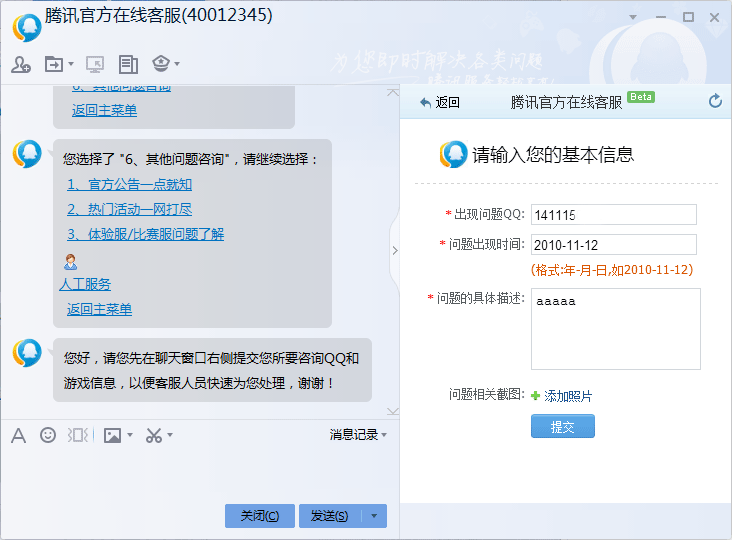Open the send options dropdown arrow
Screen dimensions: 732x540
(374, 516)
